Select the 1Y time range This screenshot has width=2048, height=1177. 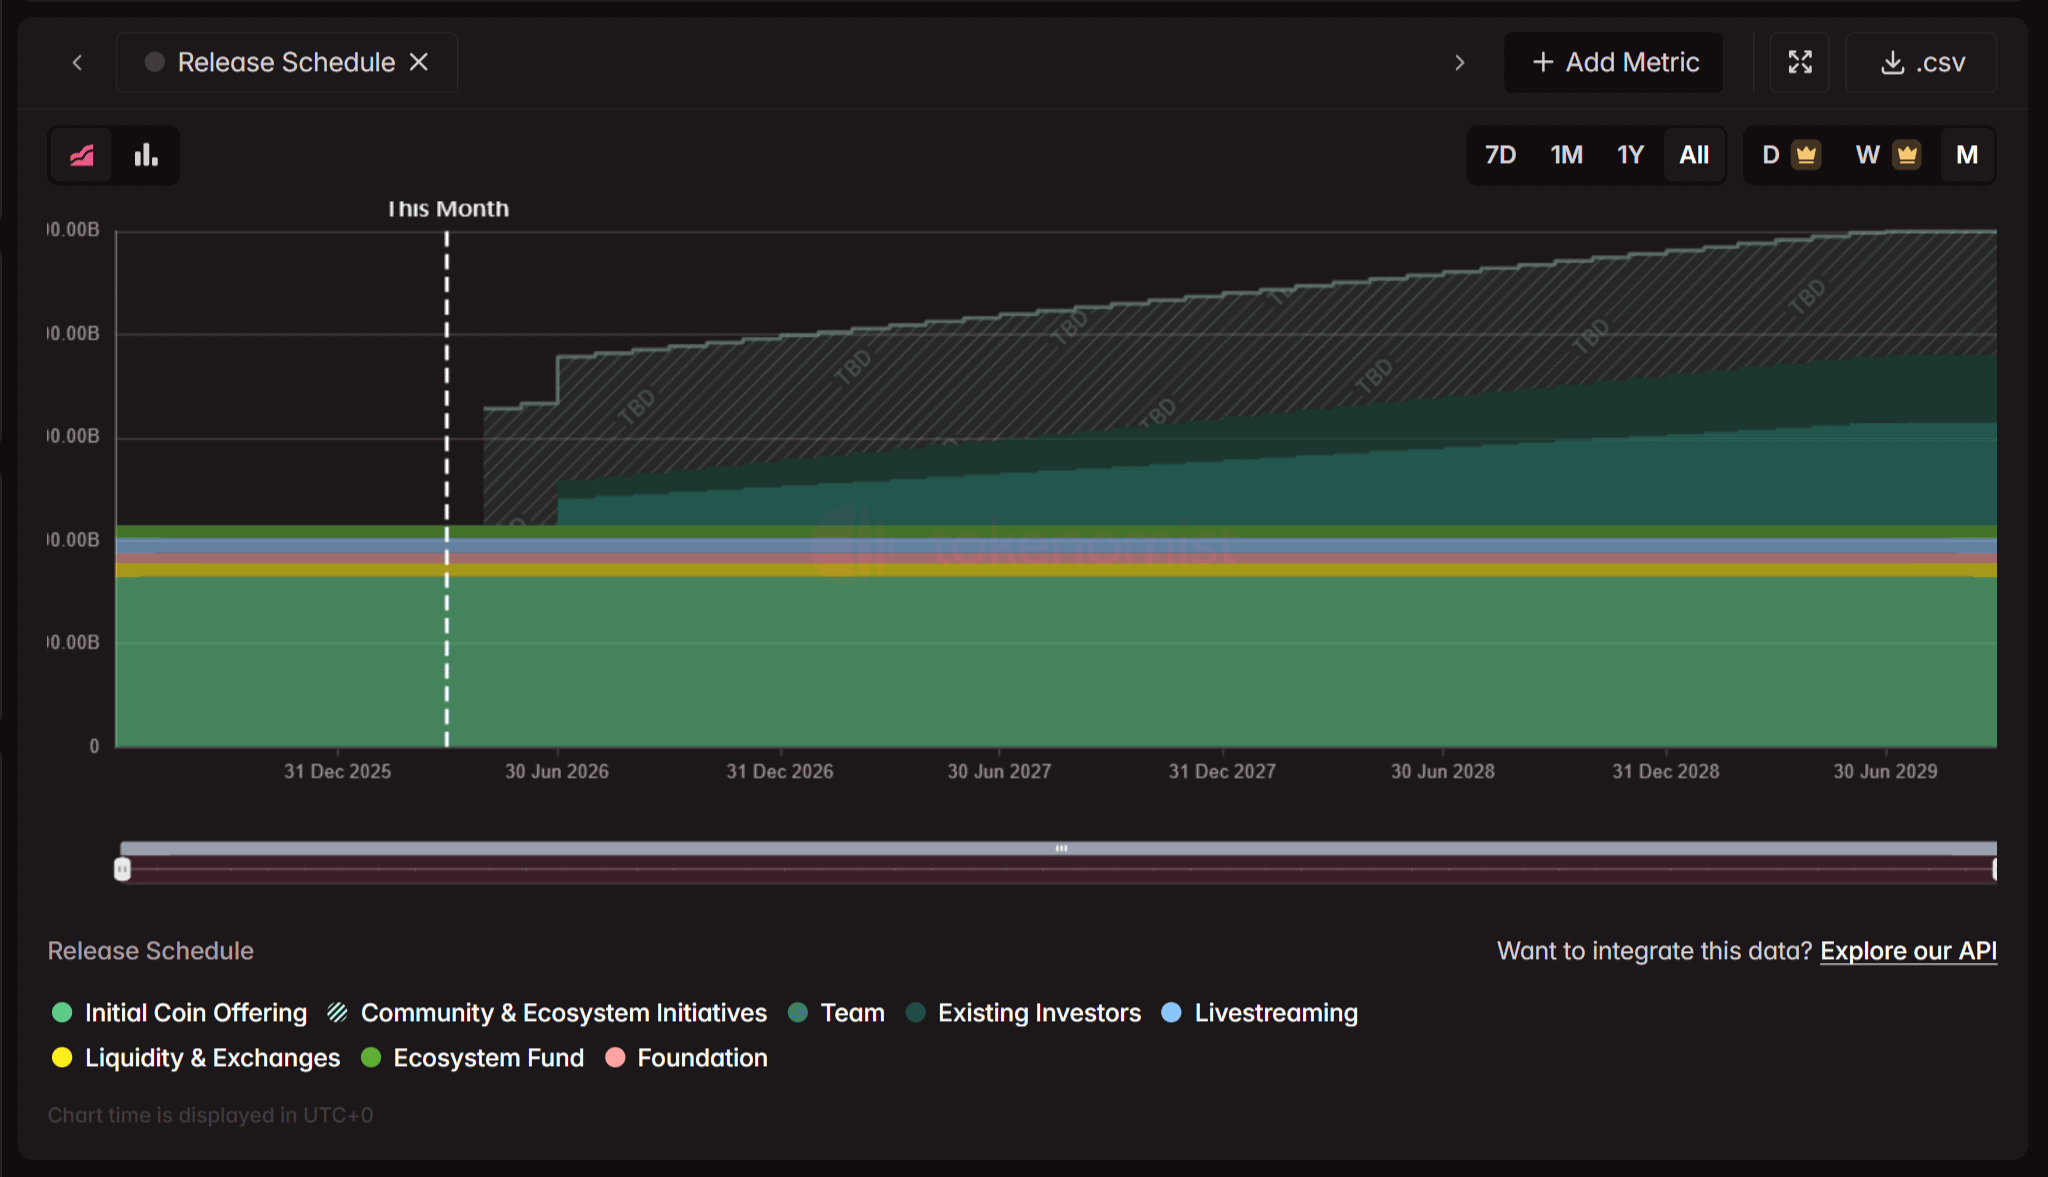coord(1630,155)
